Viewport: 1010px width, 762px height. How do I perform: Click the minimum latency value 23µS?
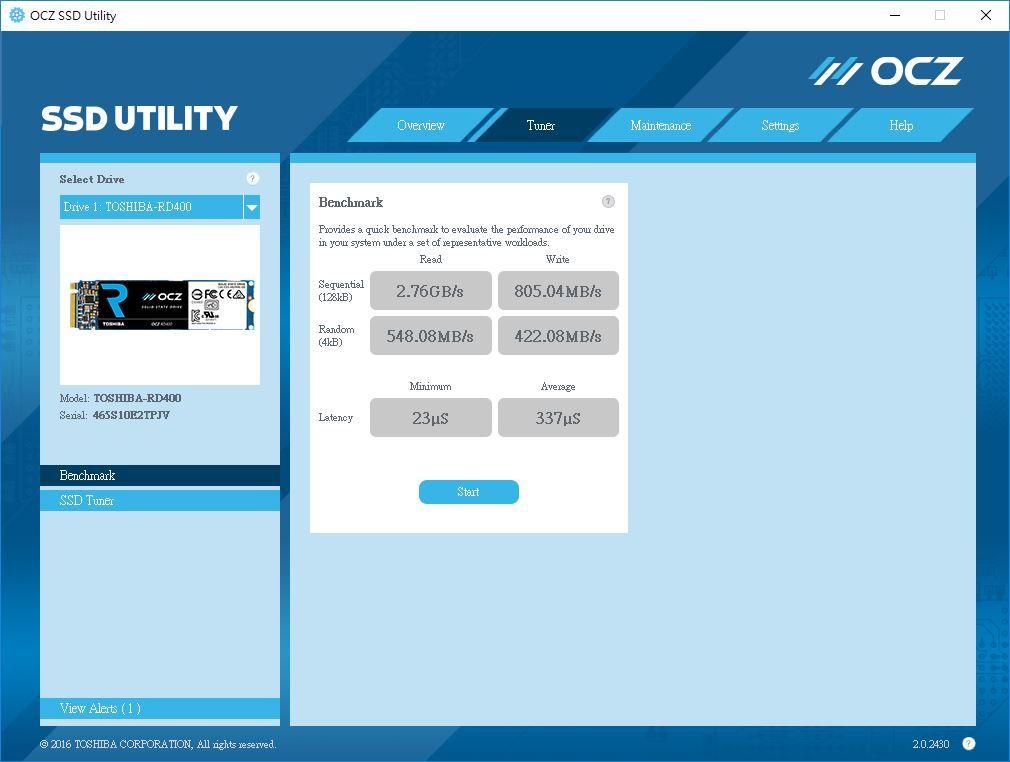[430, 417]
